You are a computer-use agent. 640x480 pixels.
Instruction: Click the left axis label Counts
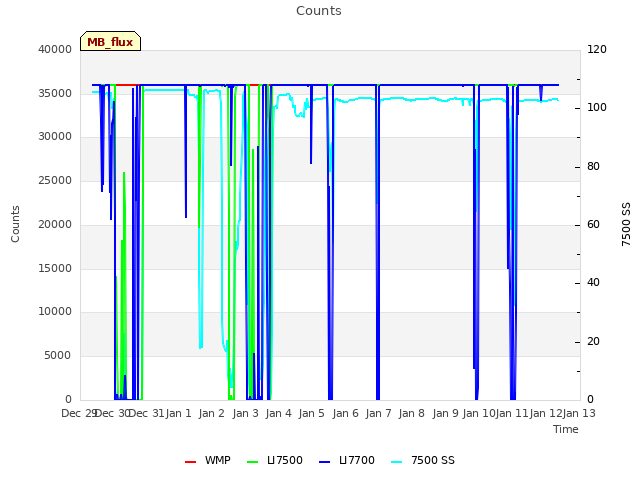(x=15, y=224)
